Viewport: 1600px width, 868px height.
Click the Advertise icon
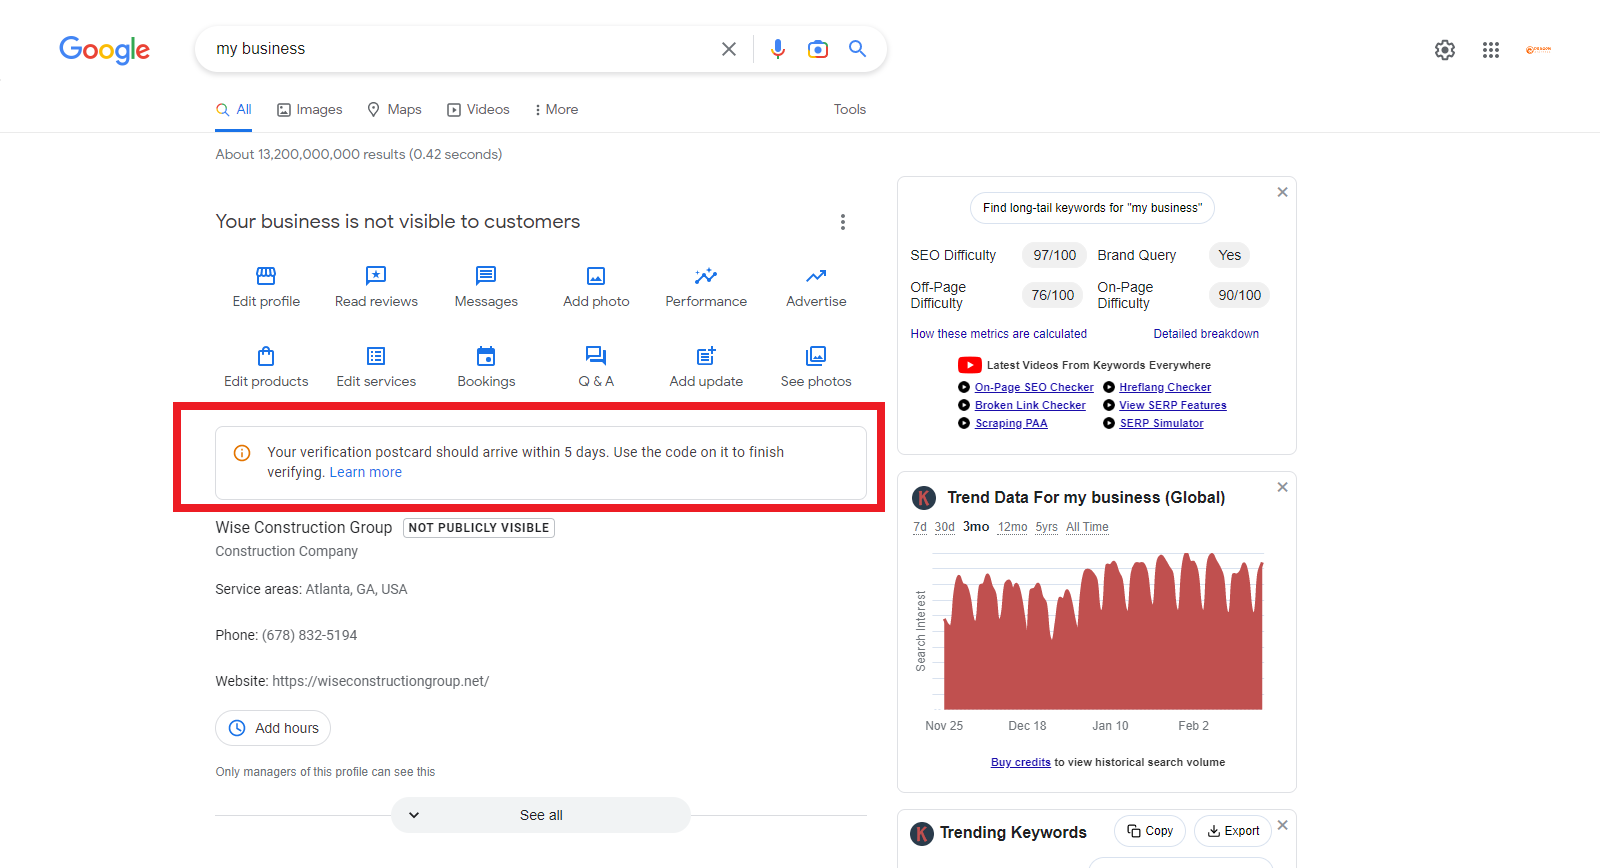click(816, 276)
